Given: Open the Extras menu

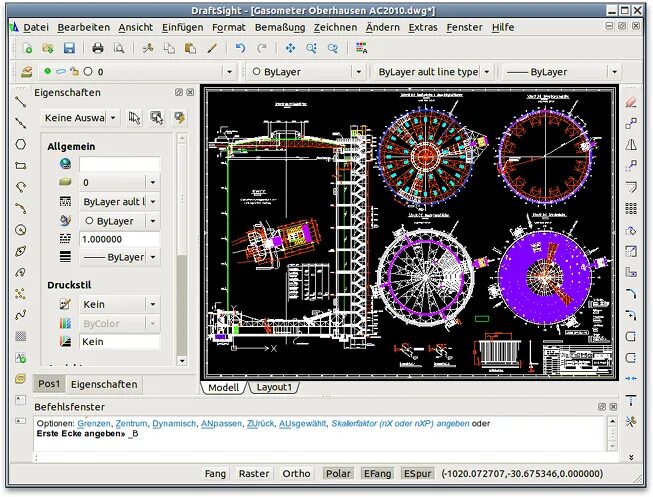Looking at the screenshot, I should click(x=423, y=27).
